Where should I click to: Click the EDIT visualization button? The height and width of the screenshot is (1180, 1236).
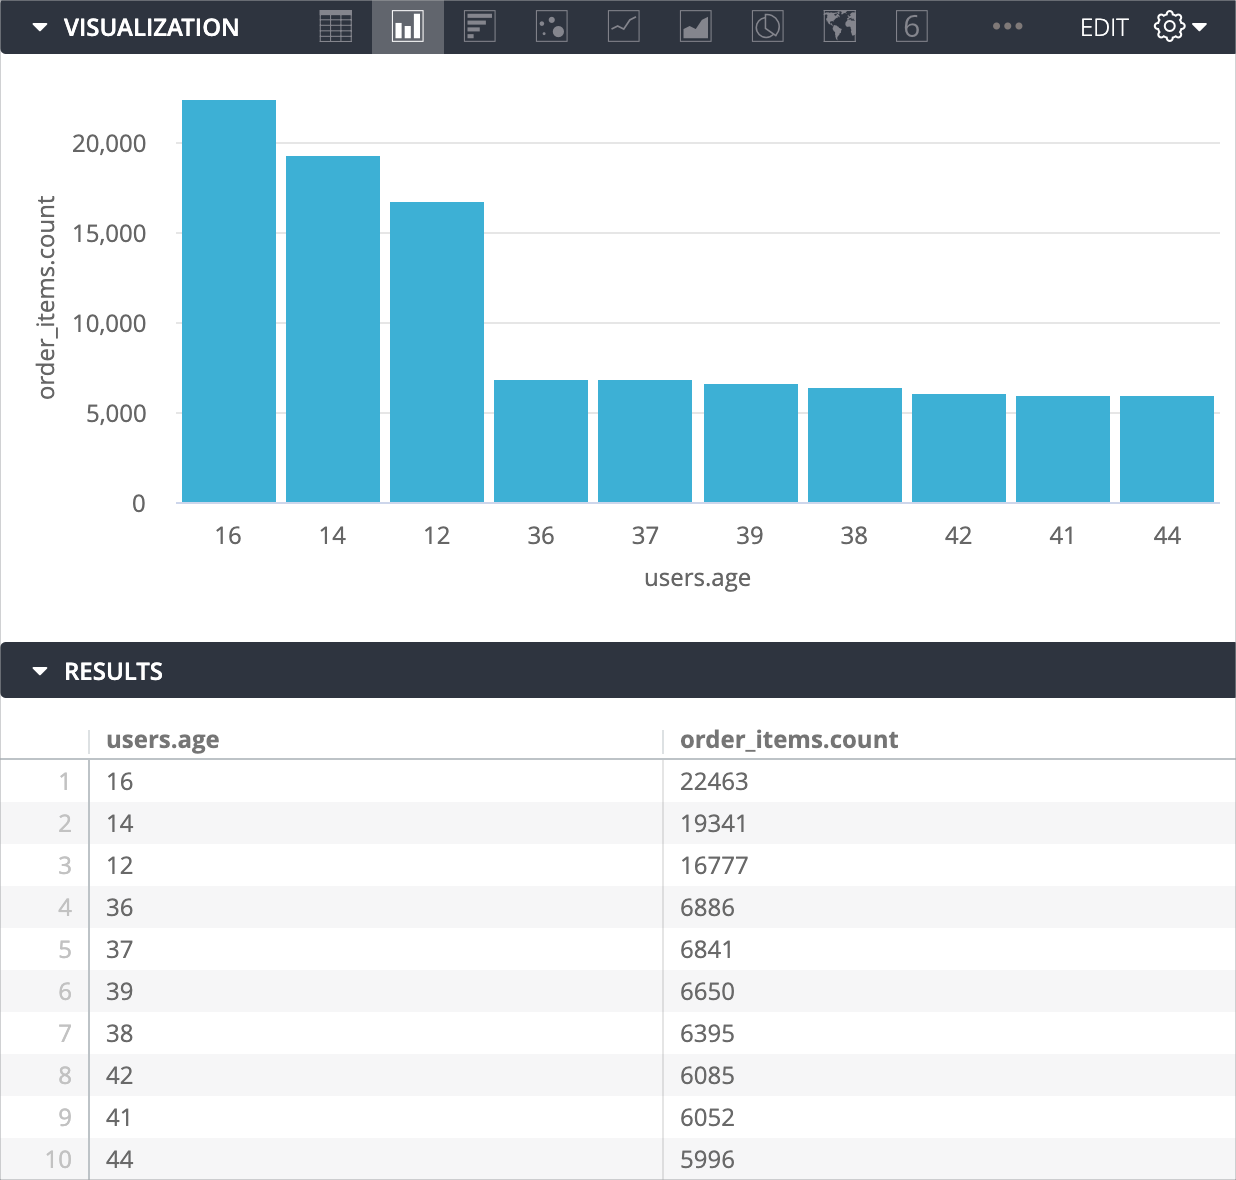click(1104, 27)
